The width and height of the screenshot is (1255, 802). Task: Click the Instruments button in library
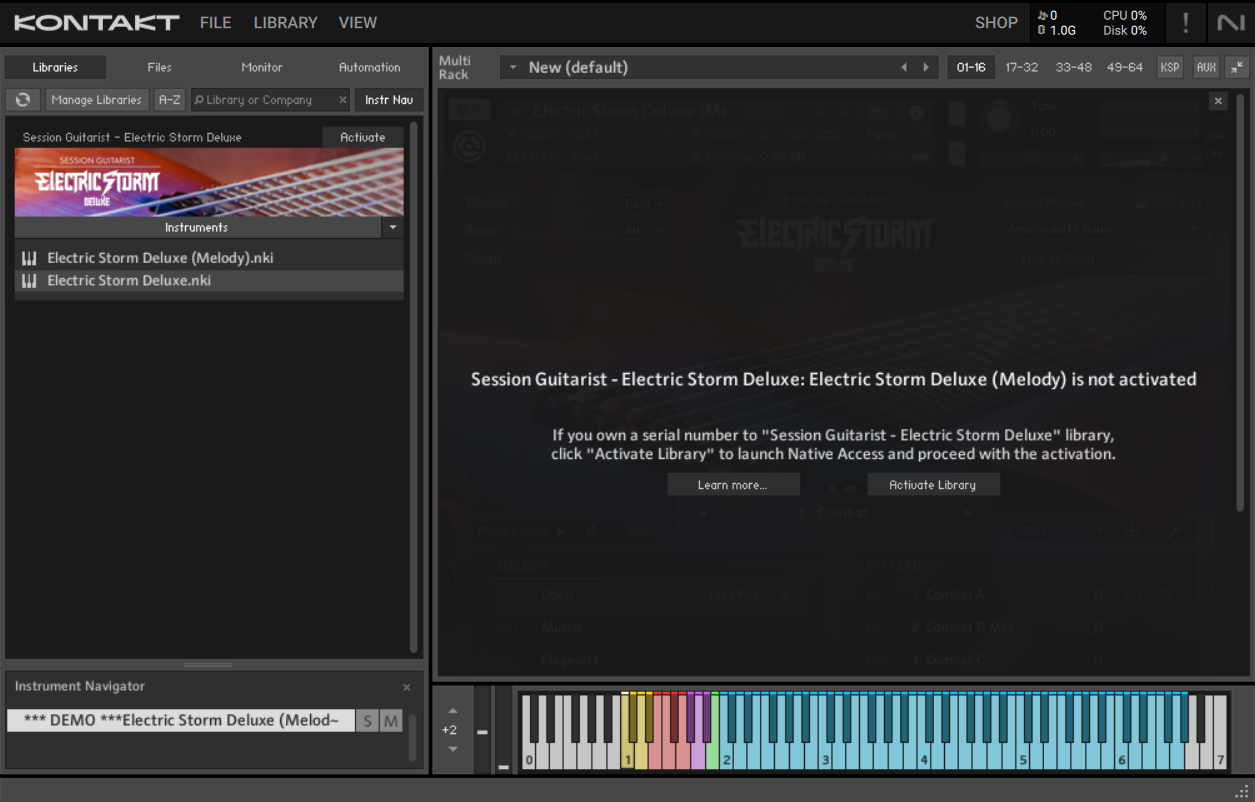click(197, 228)
